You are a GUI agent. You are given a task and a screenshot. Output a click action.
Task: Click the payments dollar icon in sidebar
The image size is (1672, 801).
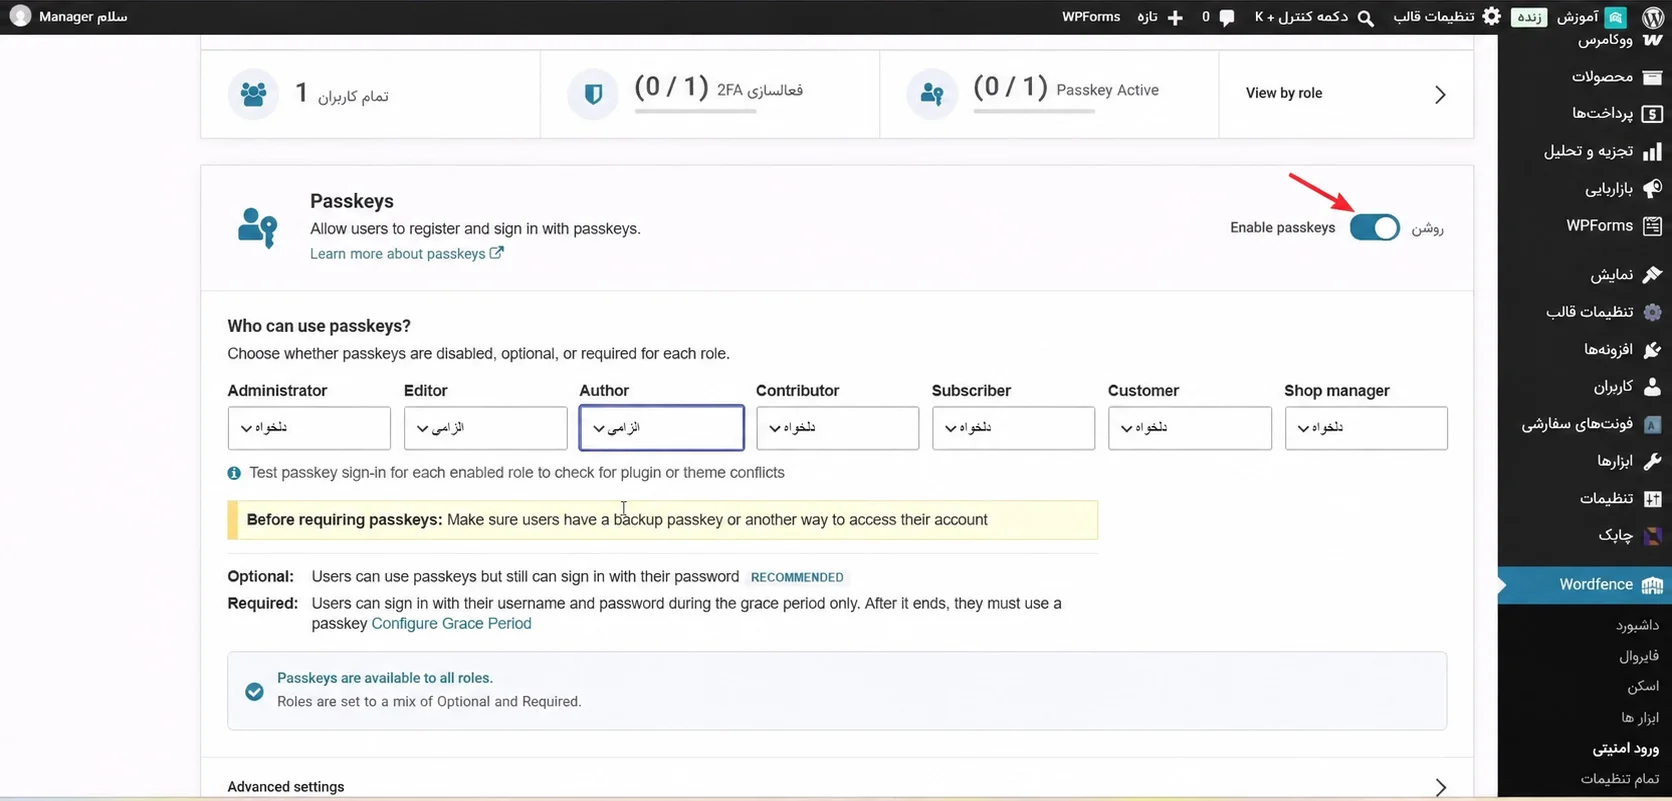(x=1652, y=114)
